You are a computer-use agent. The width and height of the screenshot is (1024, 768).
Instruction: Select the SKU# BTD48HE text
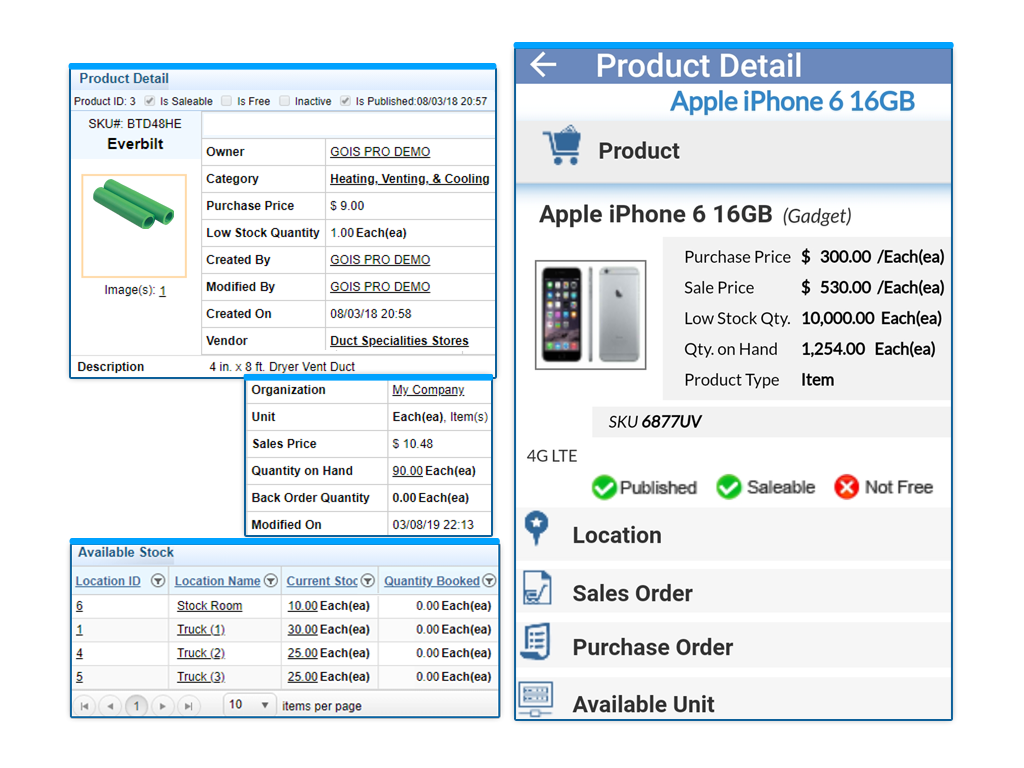[x=135, y=123]
